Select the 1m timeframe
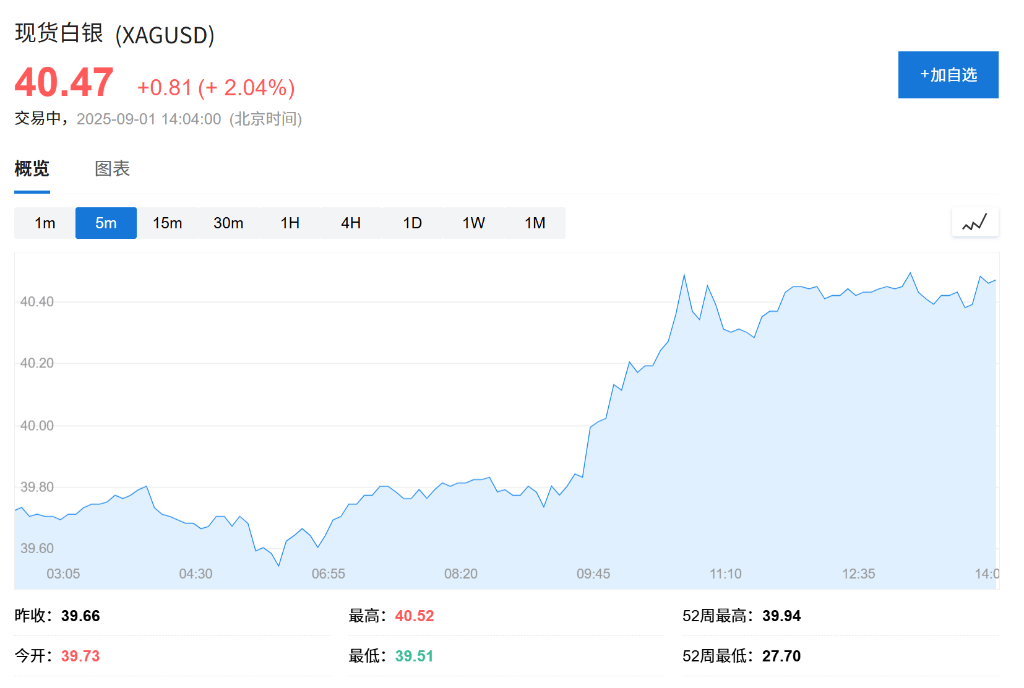 [44, 222]
